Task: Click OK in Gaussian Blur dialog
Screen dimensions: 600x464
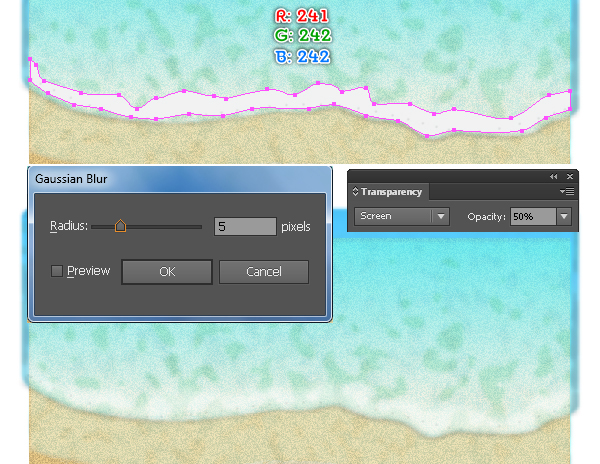Action: click(167, 272)
